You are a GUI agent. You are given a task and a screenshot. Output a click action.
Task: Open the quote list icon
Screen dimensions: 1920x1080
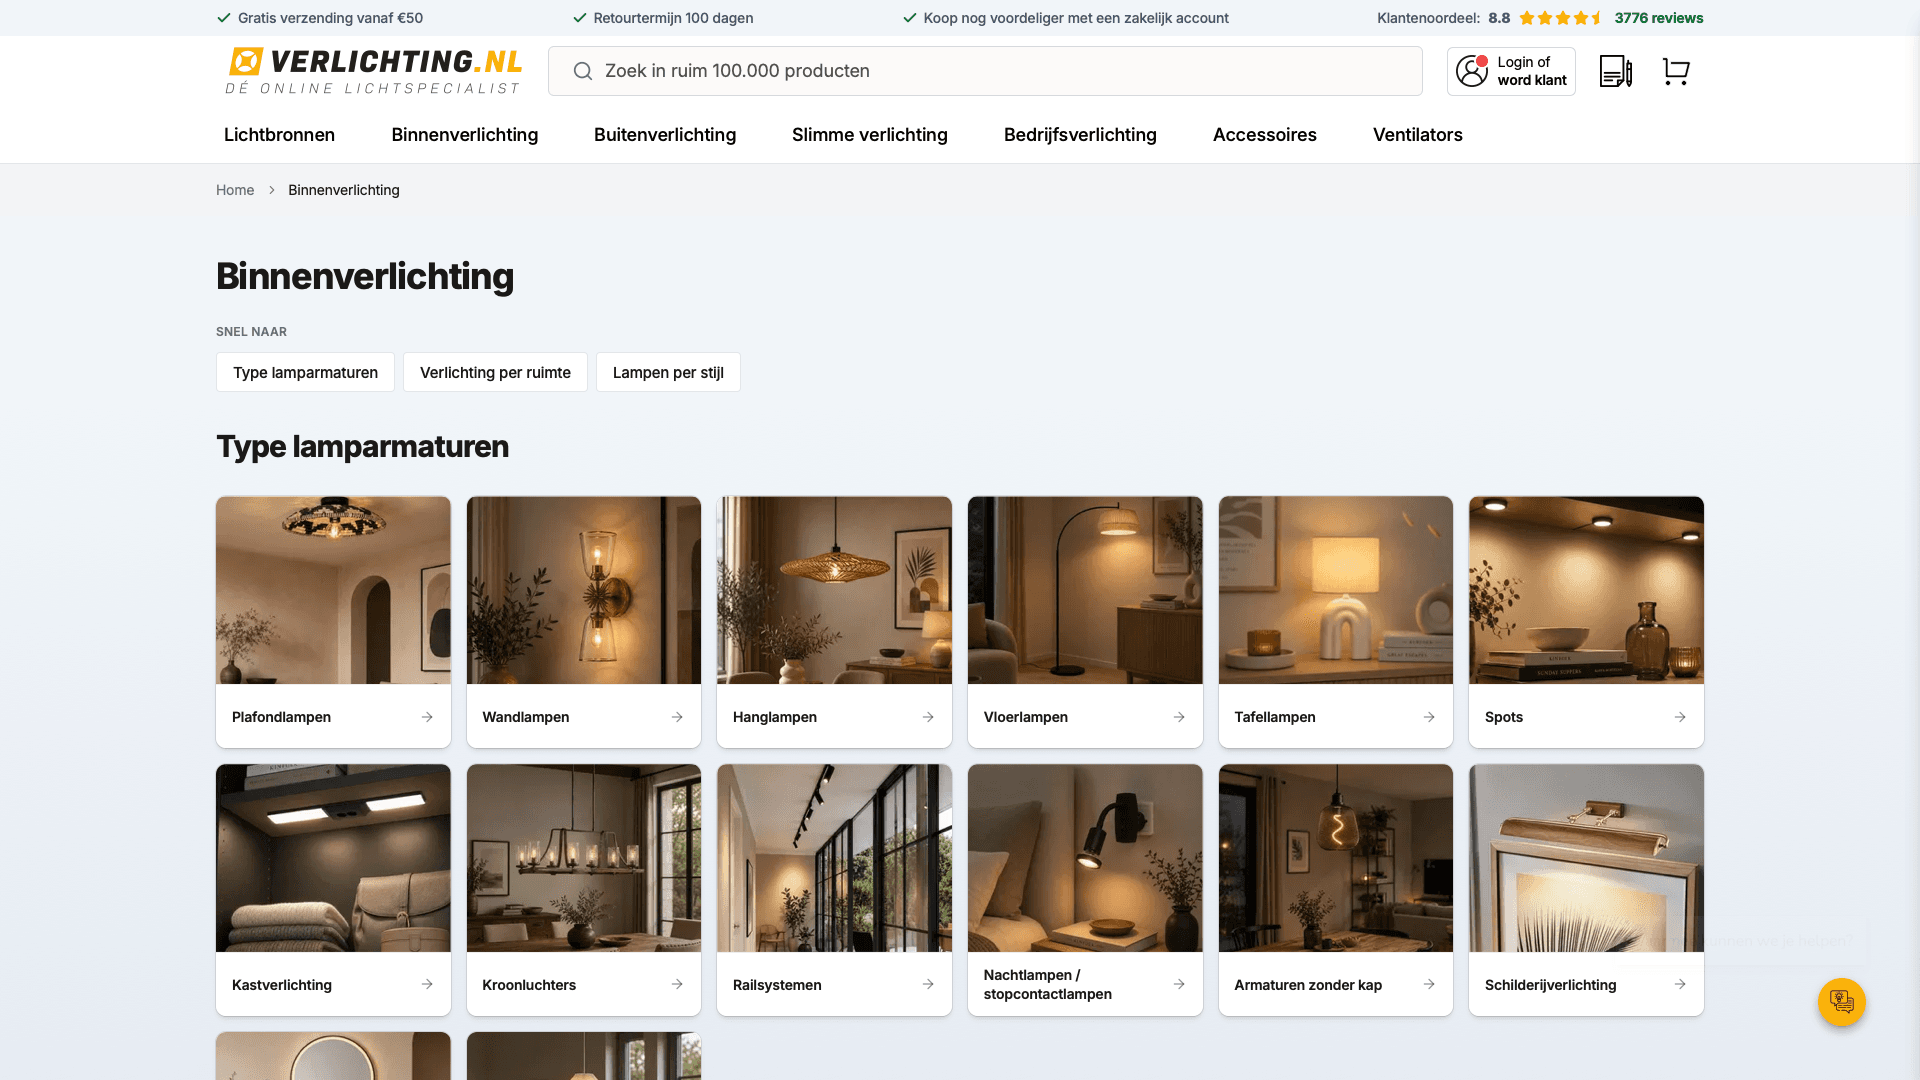(x=1616, y=71)
